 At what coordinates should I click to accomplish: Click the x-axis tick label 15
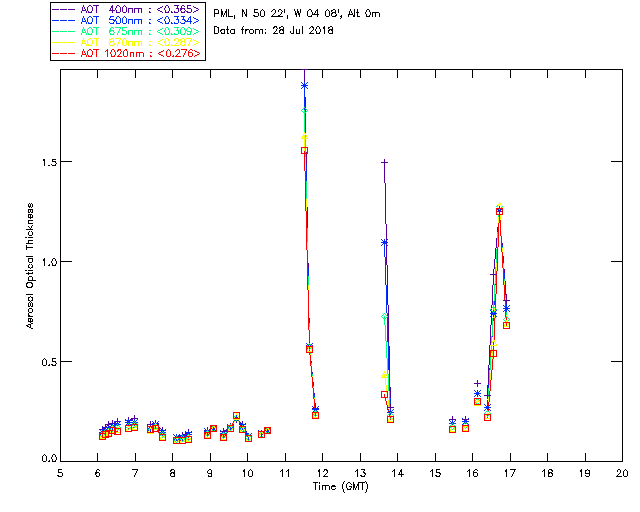click(435, 473)
